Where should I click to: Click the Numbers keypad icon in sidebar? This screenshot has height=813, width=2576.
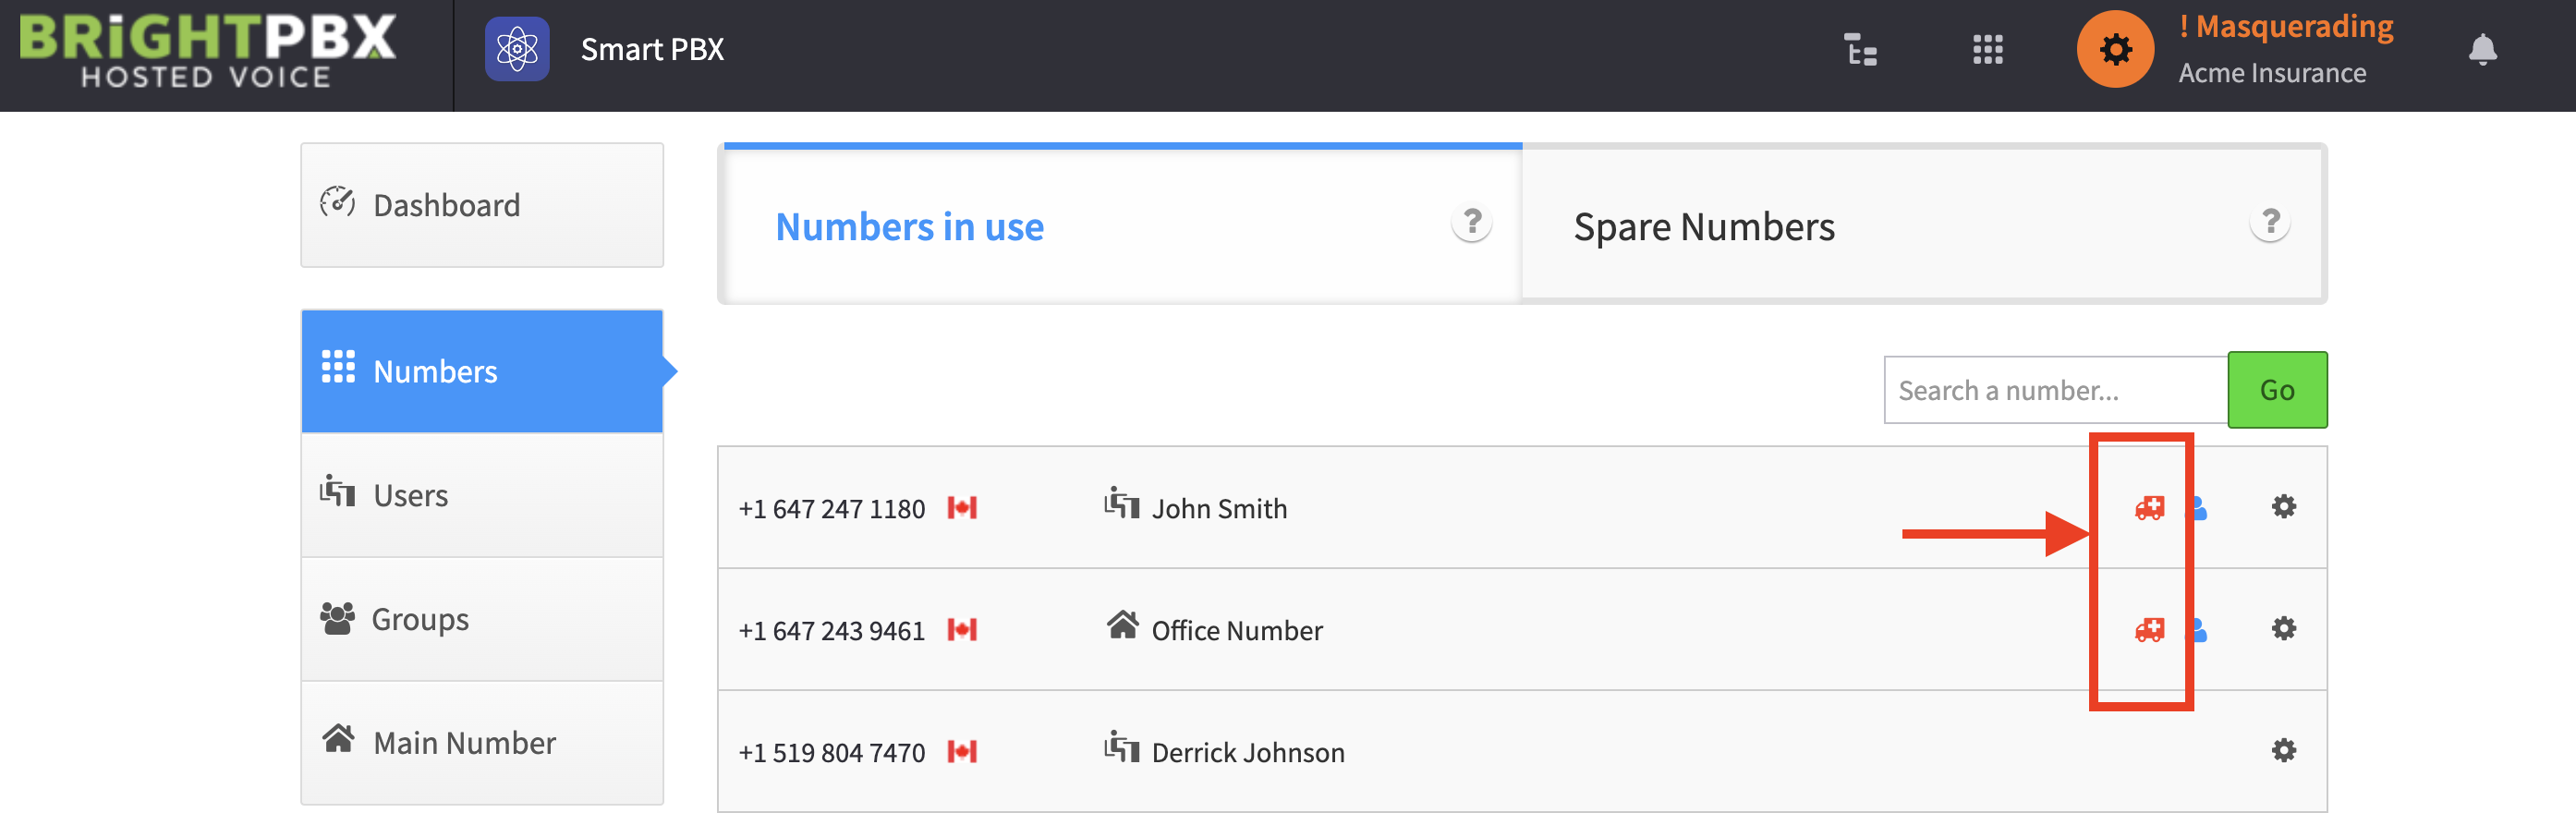(x=338, y=367)
